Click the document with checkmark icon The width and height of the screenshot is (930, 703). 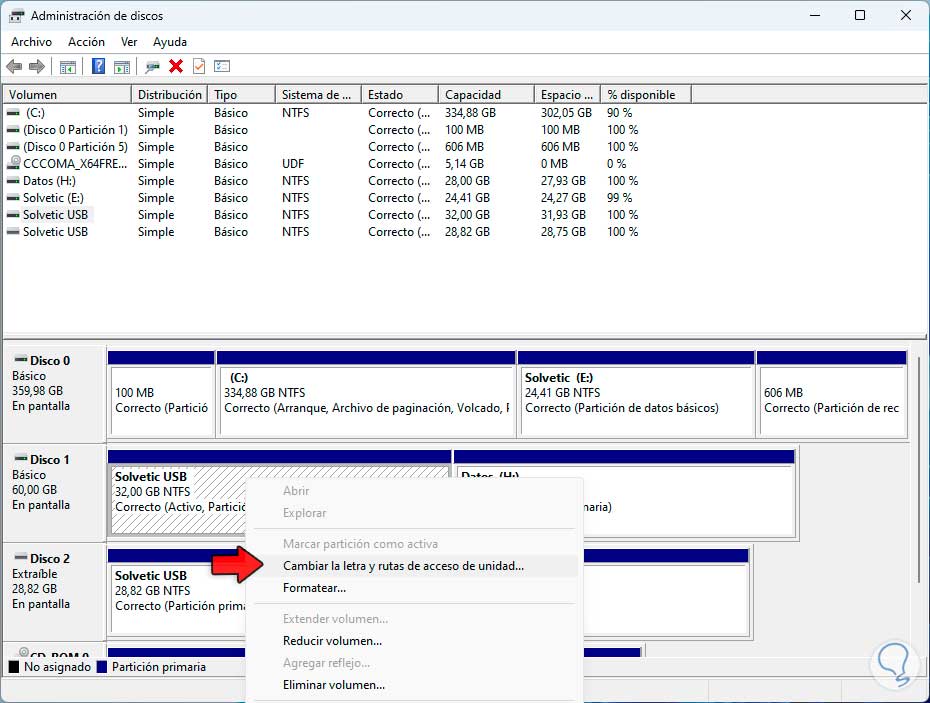pyautogui.click(x=199, y=66)
